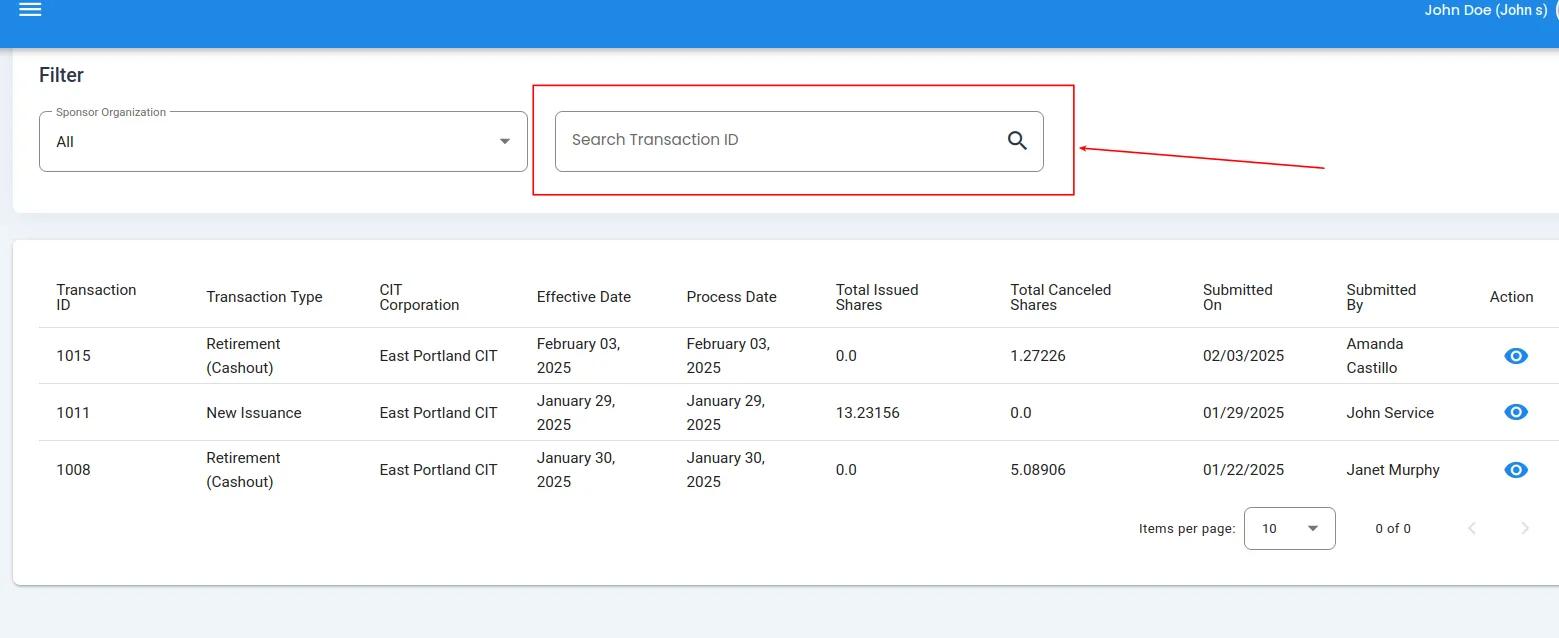The width and height of the screenshot is (1559, 638).
Task: Go to previous page arrow
Action: click(x=1471, y=529)
